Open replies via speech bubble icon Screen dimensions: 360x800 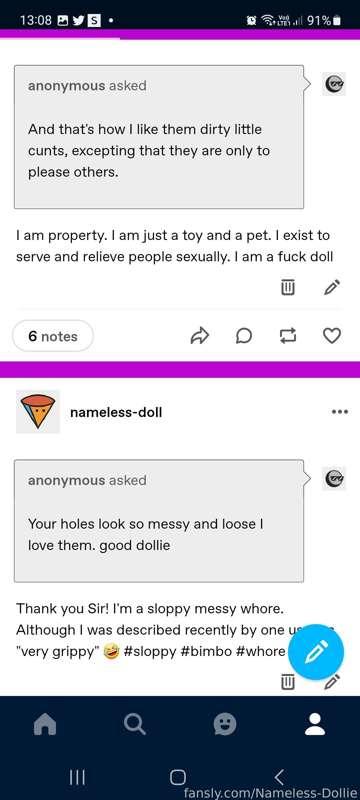244,336
